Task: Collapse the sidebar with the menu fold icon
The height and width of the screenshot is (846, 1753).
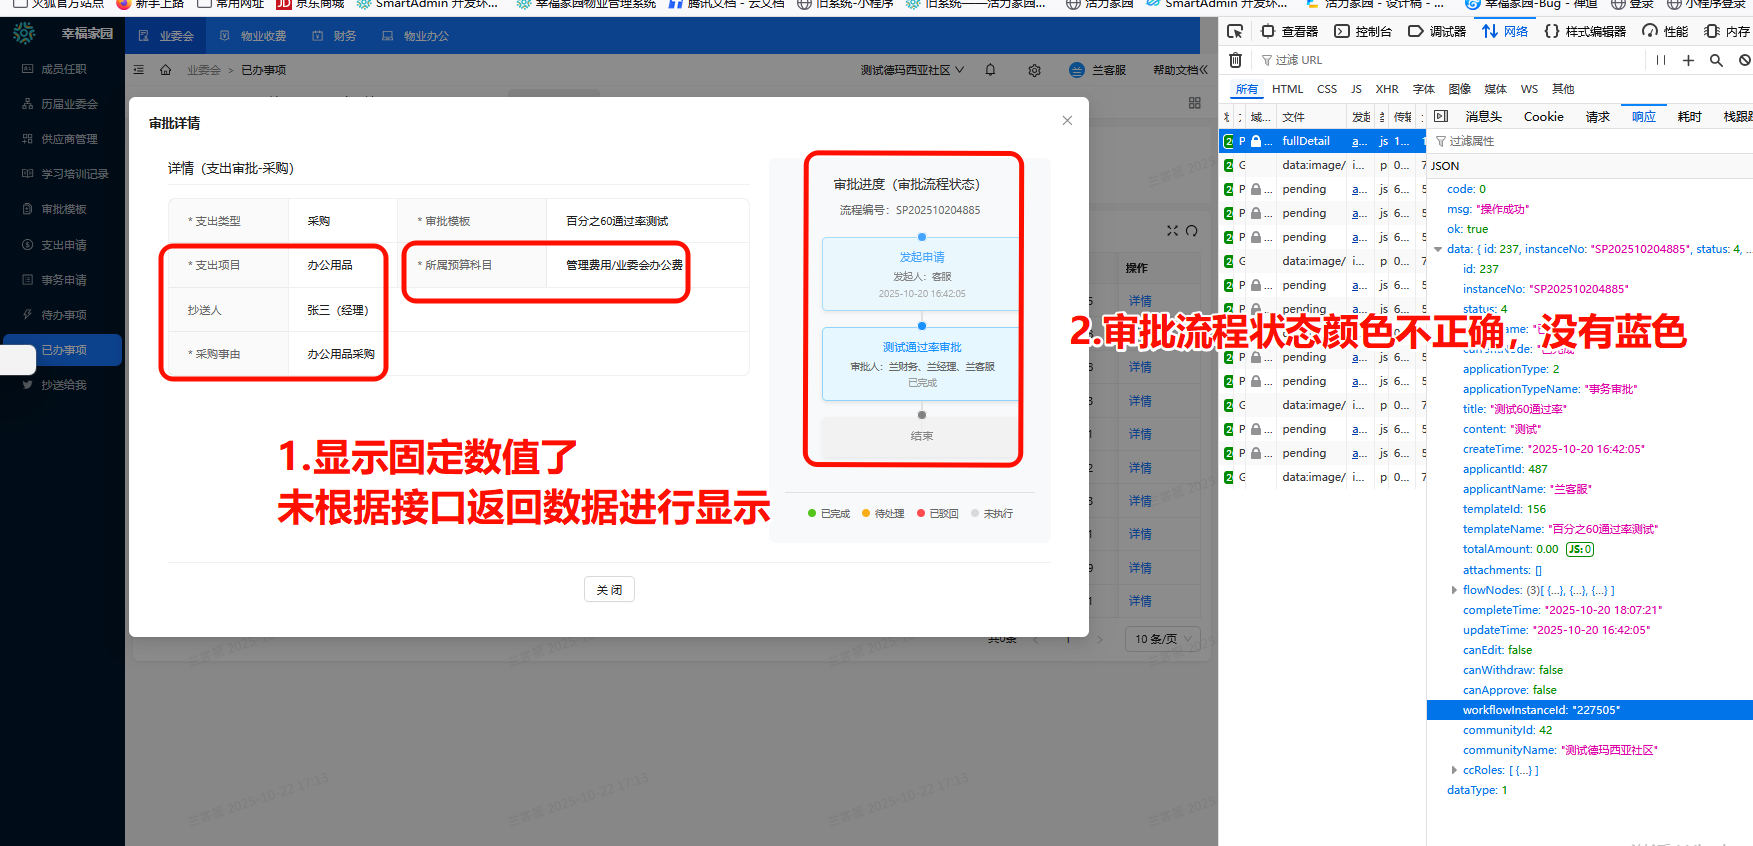Action: (139, 70)
